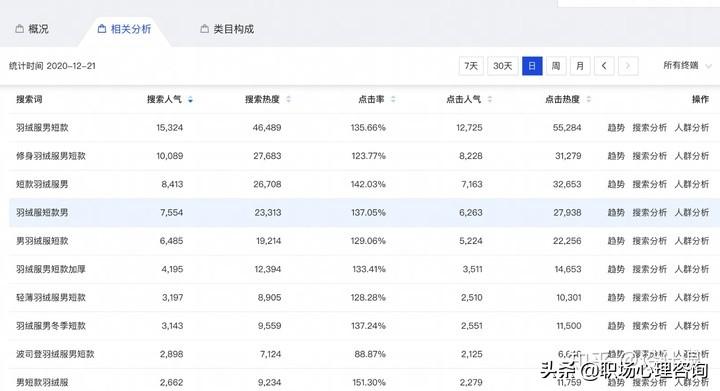Screen dimensions: 720x391
Task: Click the 类目构成 tab bag icon
Action: point(204,29)
